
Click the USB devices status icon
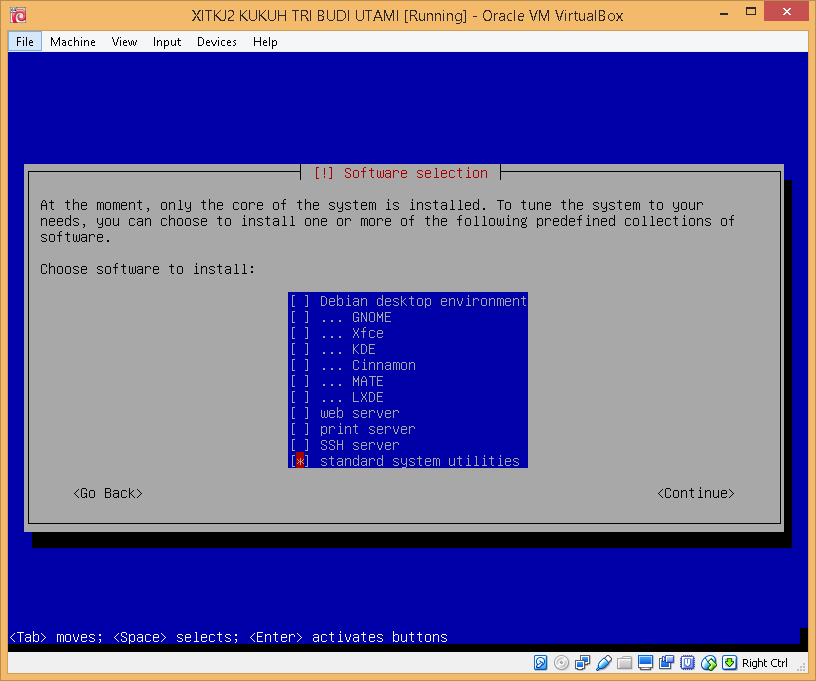pyautogui.click(x=604, y=663)
